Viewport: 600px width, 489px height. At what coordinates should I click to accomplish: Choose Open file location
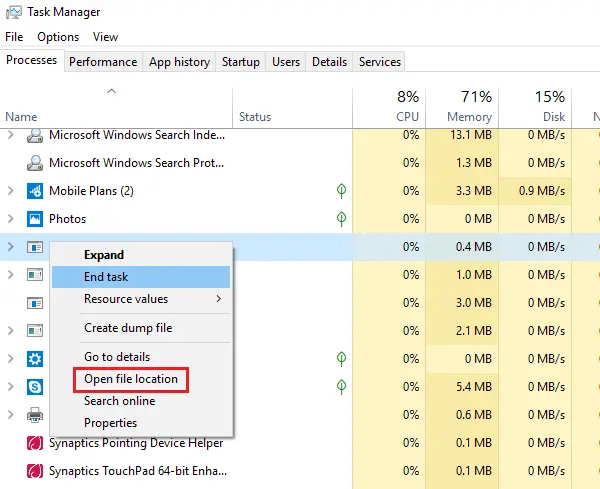(x=141, y=379)
